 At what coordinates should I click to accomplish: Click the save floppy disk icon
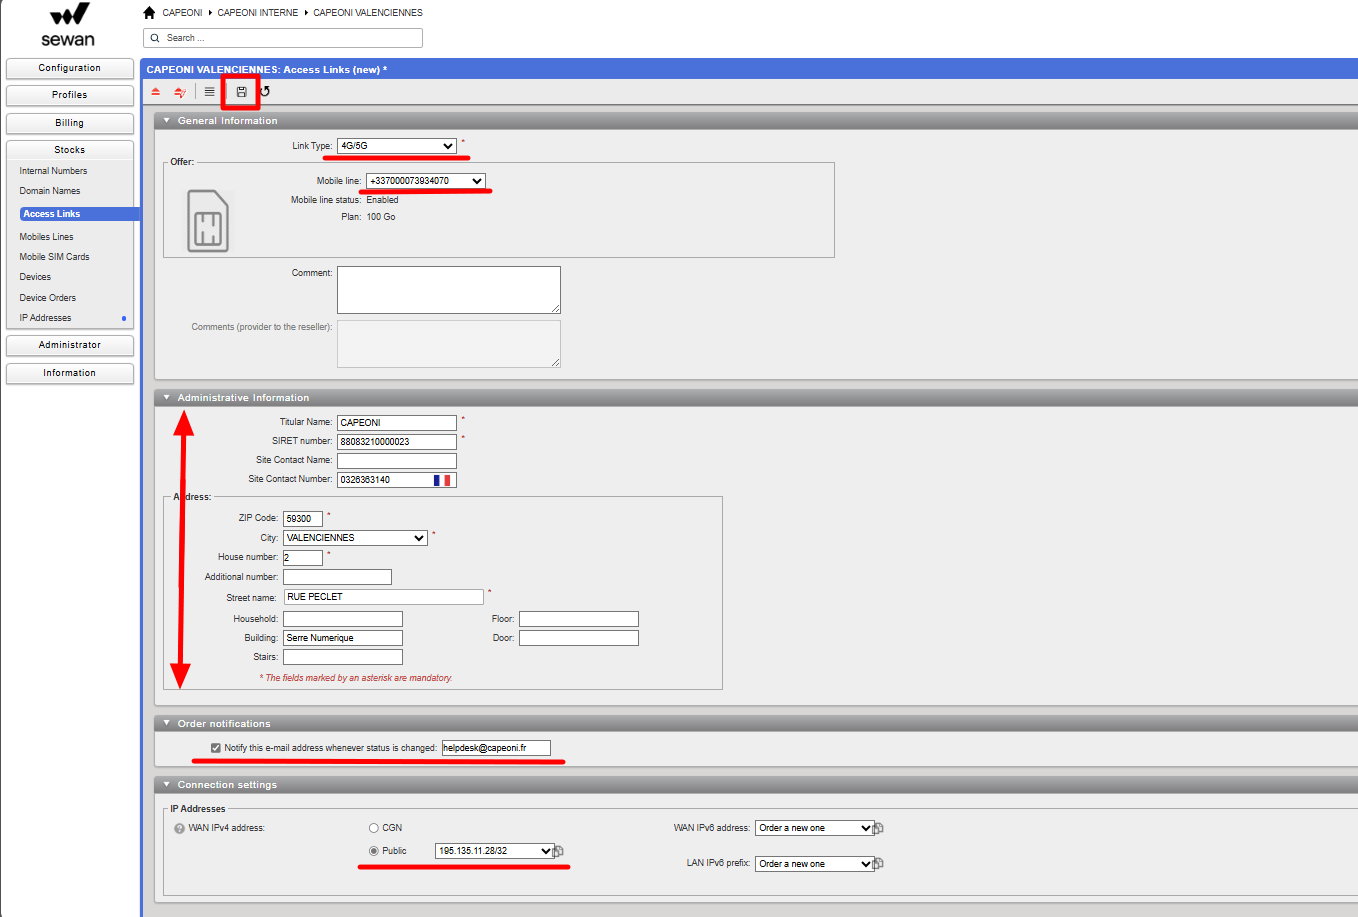(241, 92)
